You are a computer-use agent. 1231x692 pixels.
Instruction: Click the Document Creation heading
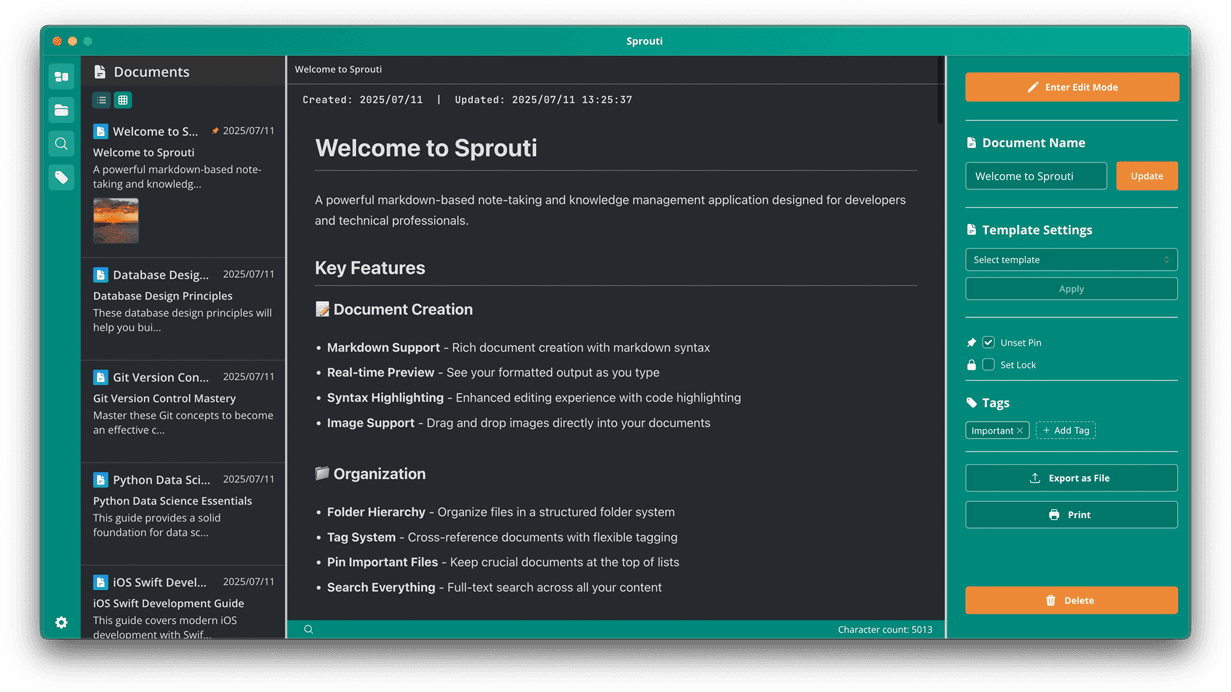pyautogui.click(x=394, y=310)
